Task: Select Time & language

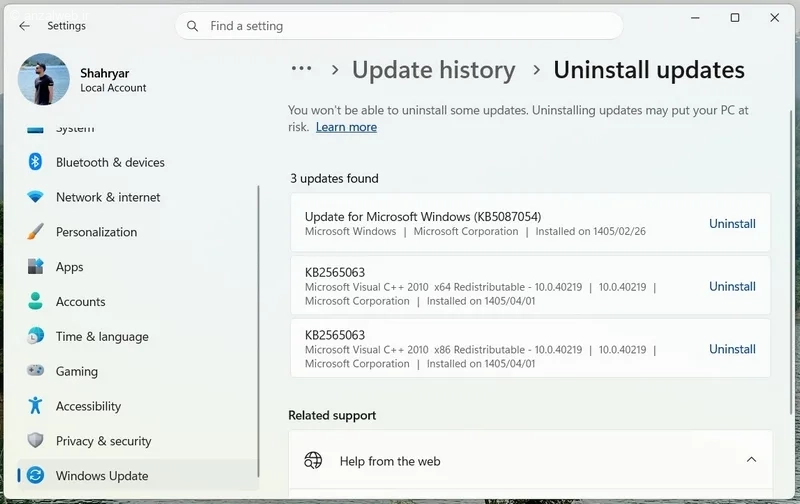Action: click(138, 336)
